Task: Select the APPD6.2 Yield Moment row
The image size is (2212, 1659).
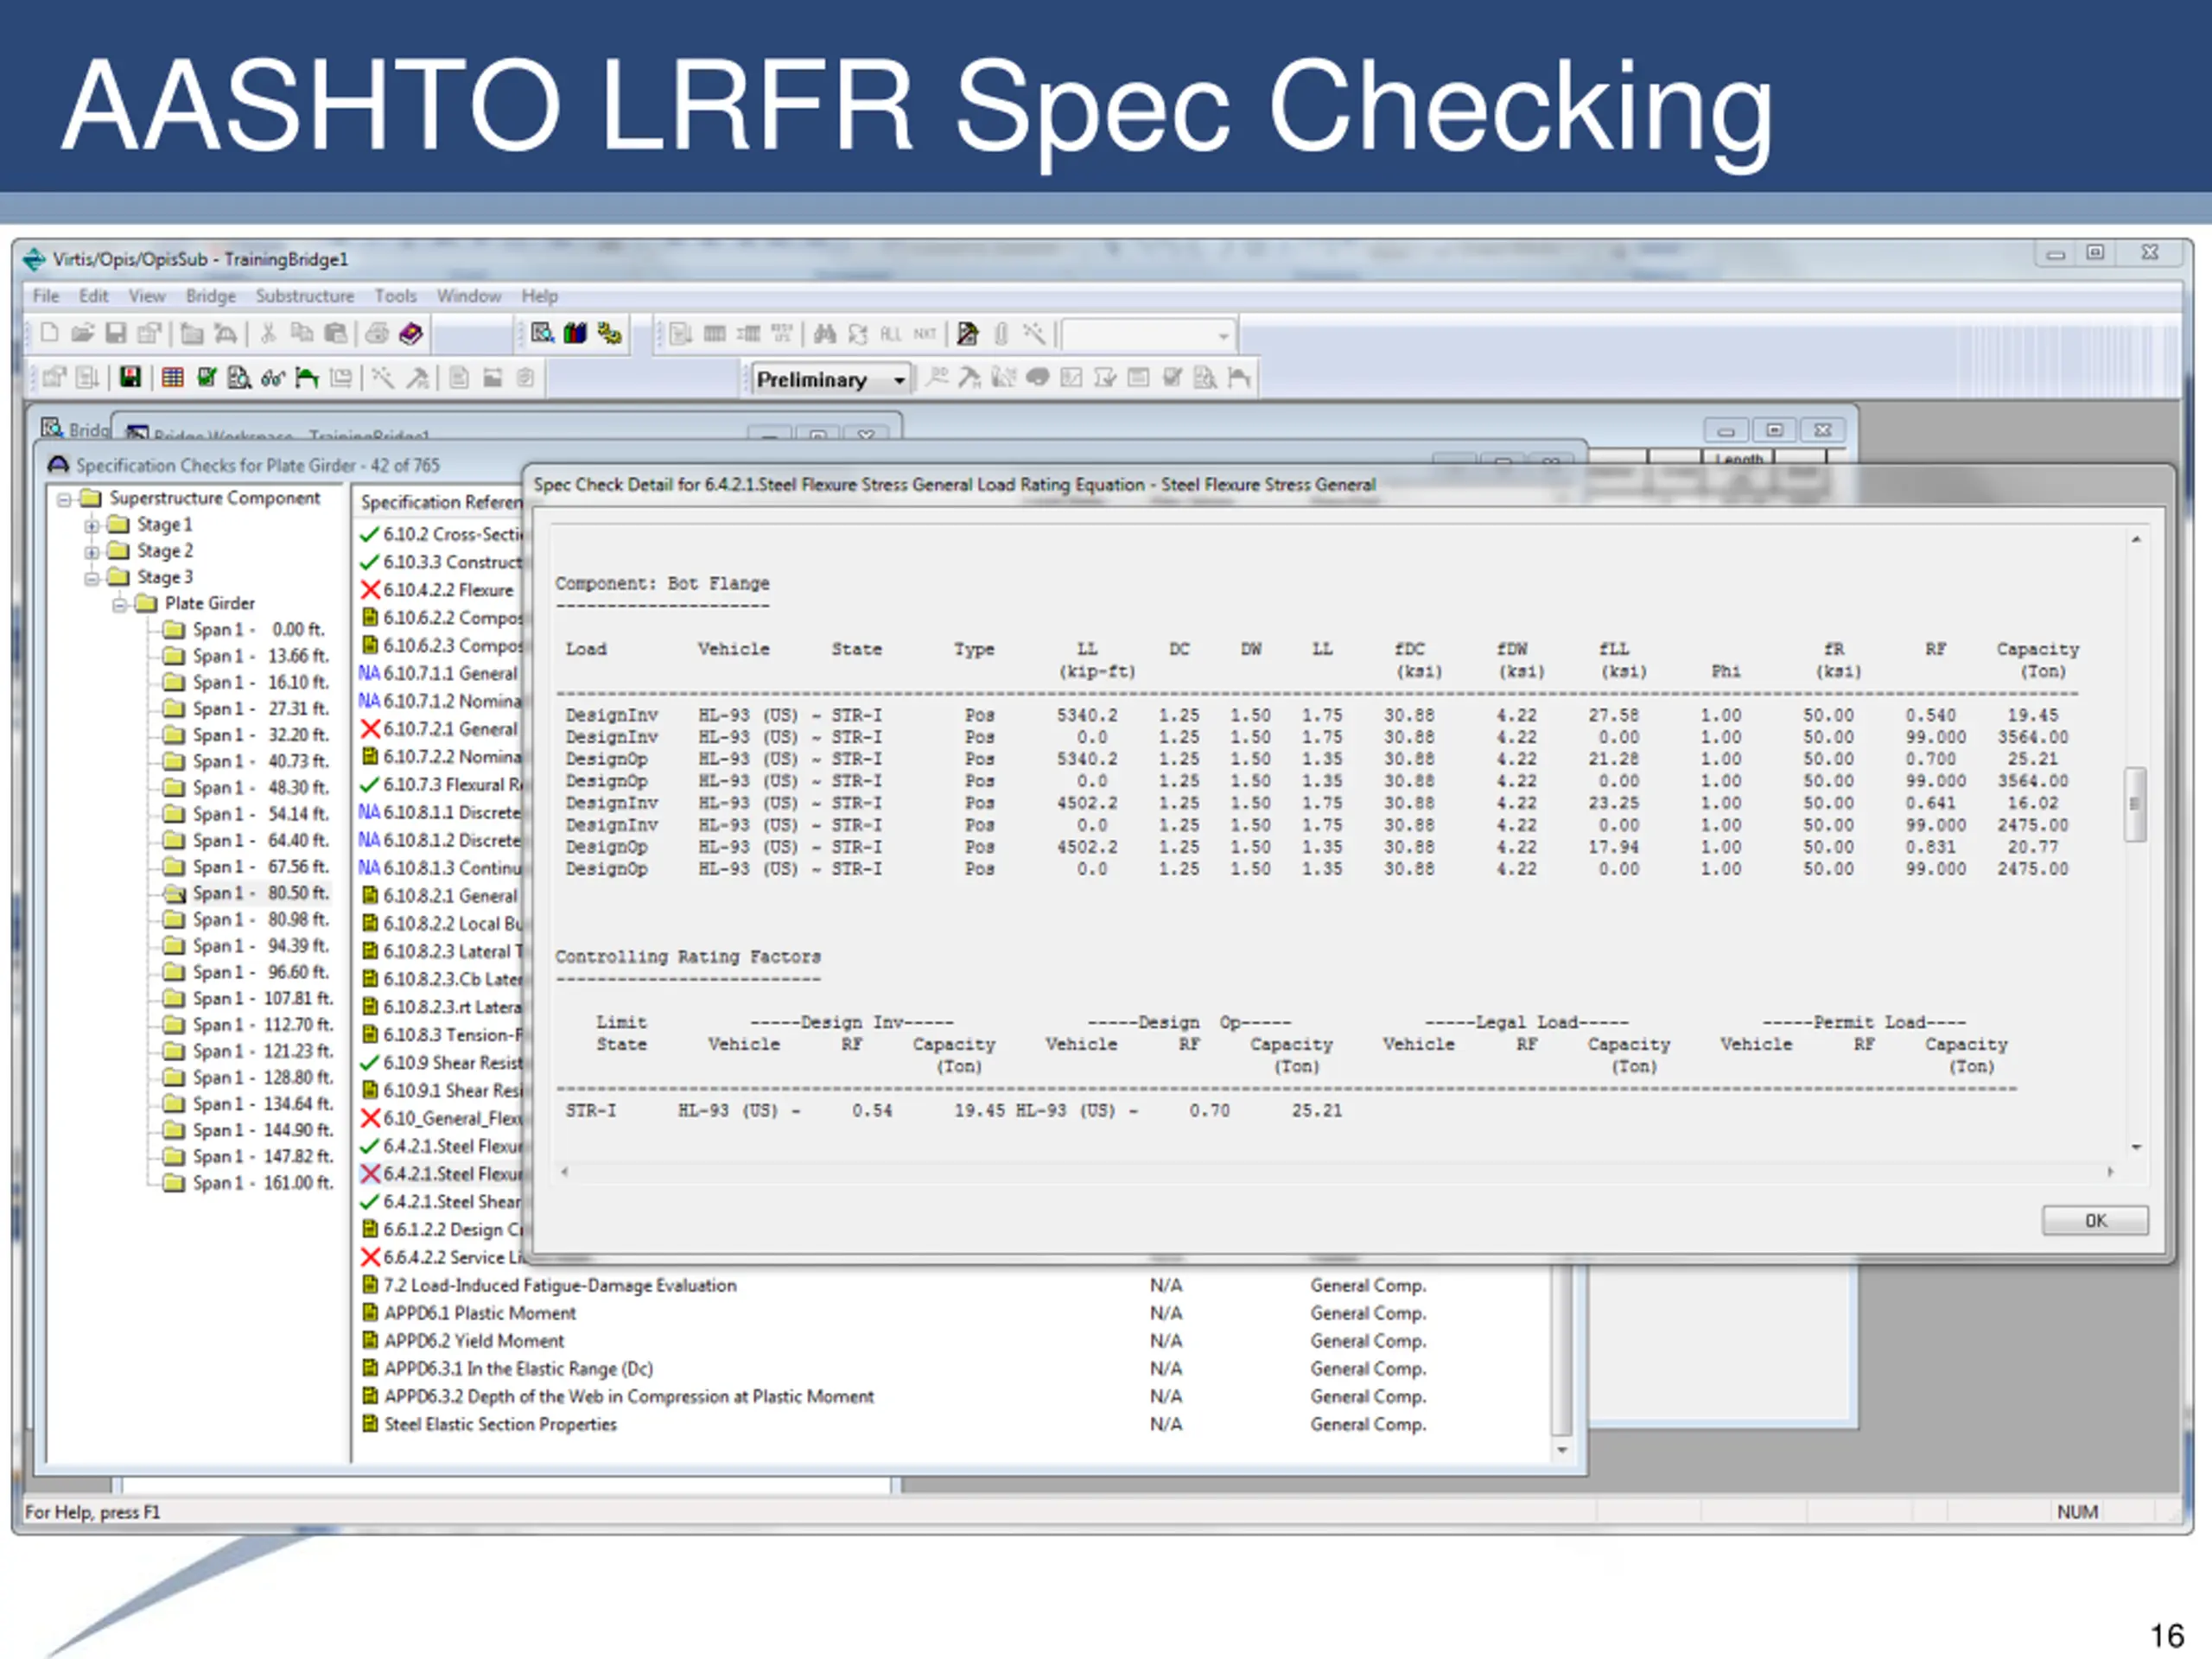Action: pos(463,1341)
